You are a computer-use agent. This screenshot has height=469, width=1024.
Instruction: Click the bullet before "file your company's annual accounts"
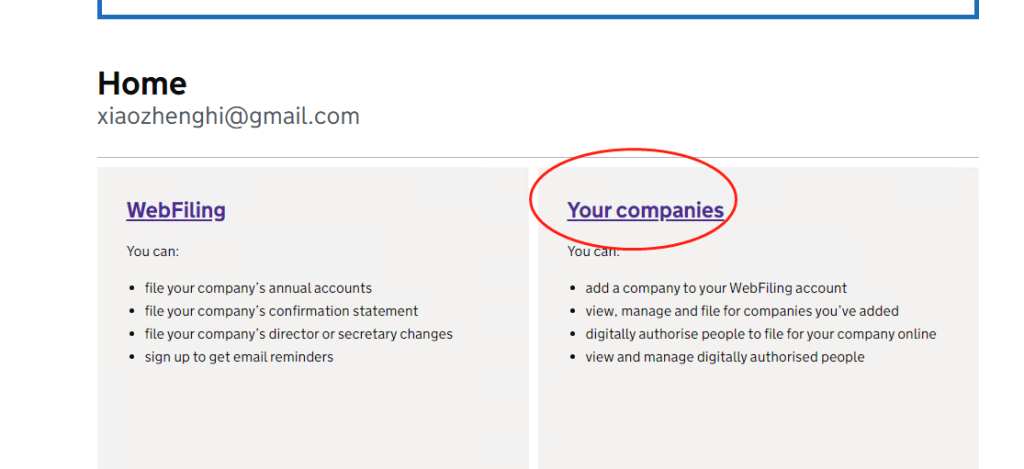[134, 289]
